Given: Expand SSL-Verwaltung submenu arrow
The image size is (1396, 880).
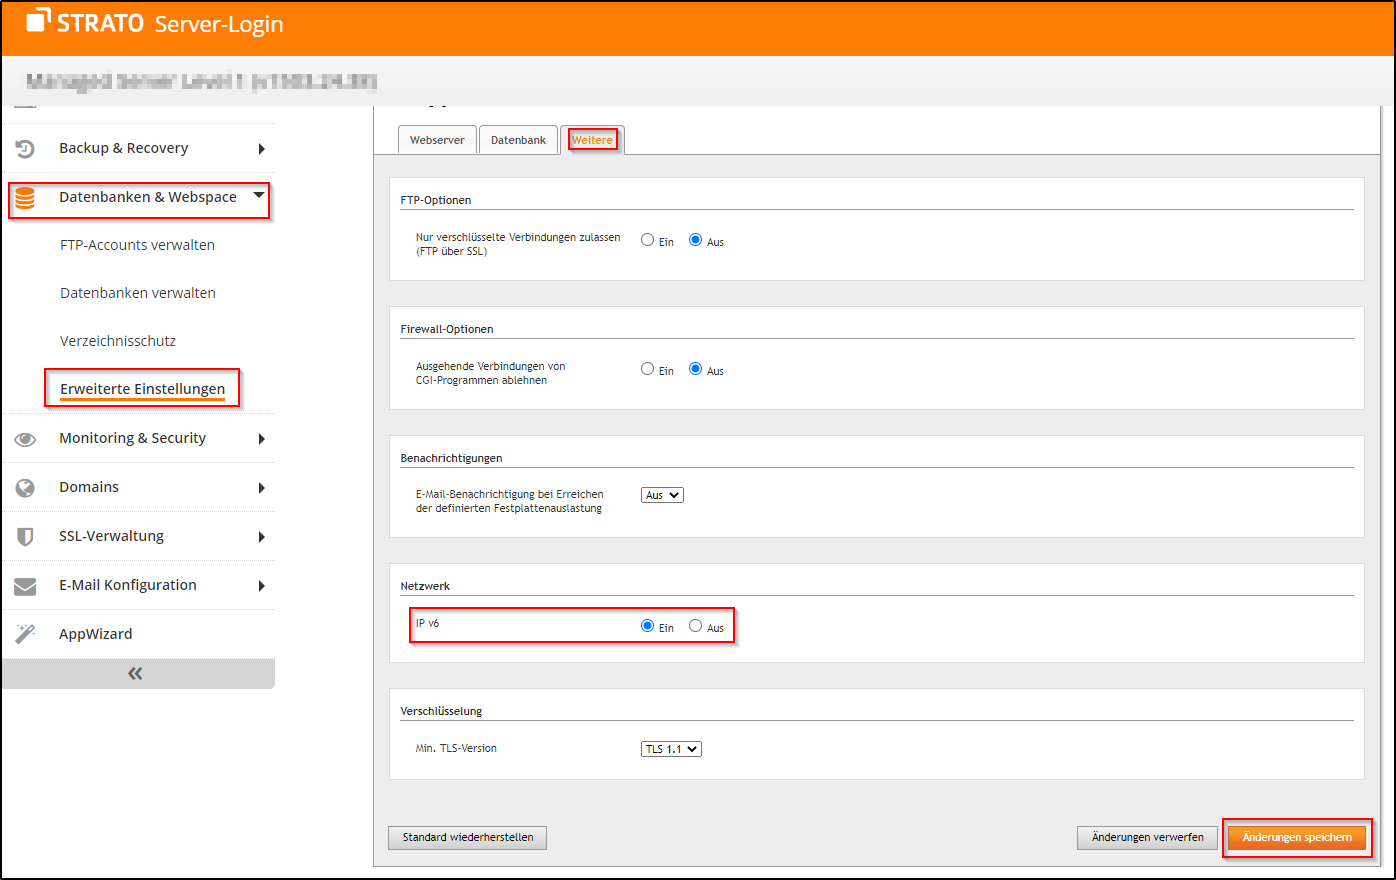Looking at the screenshot, I should [x=261, y=537].
